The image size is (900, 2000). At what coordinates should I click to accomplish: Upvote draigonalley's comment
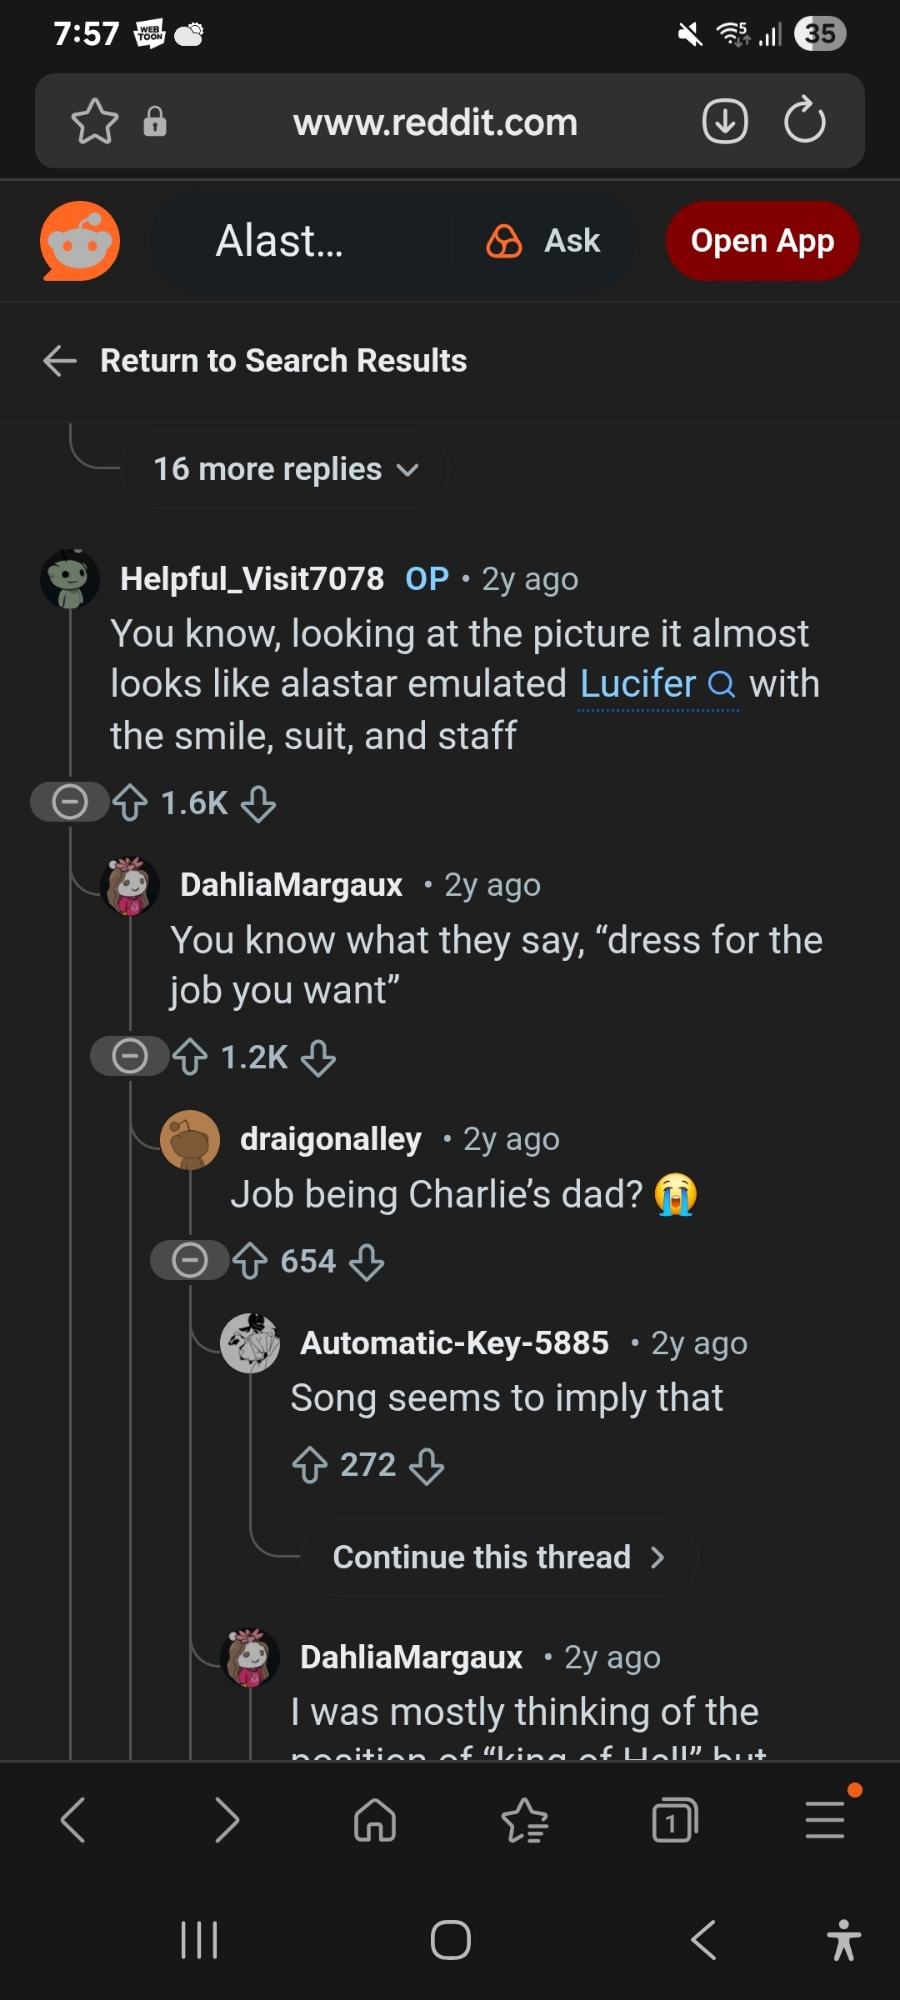tap(250, 1262)
